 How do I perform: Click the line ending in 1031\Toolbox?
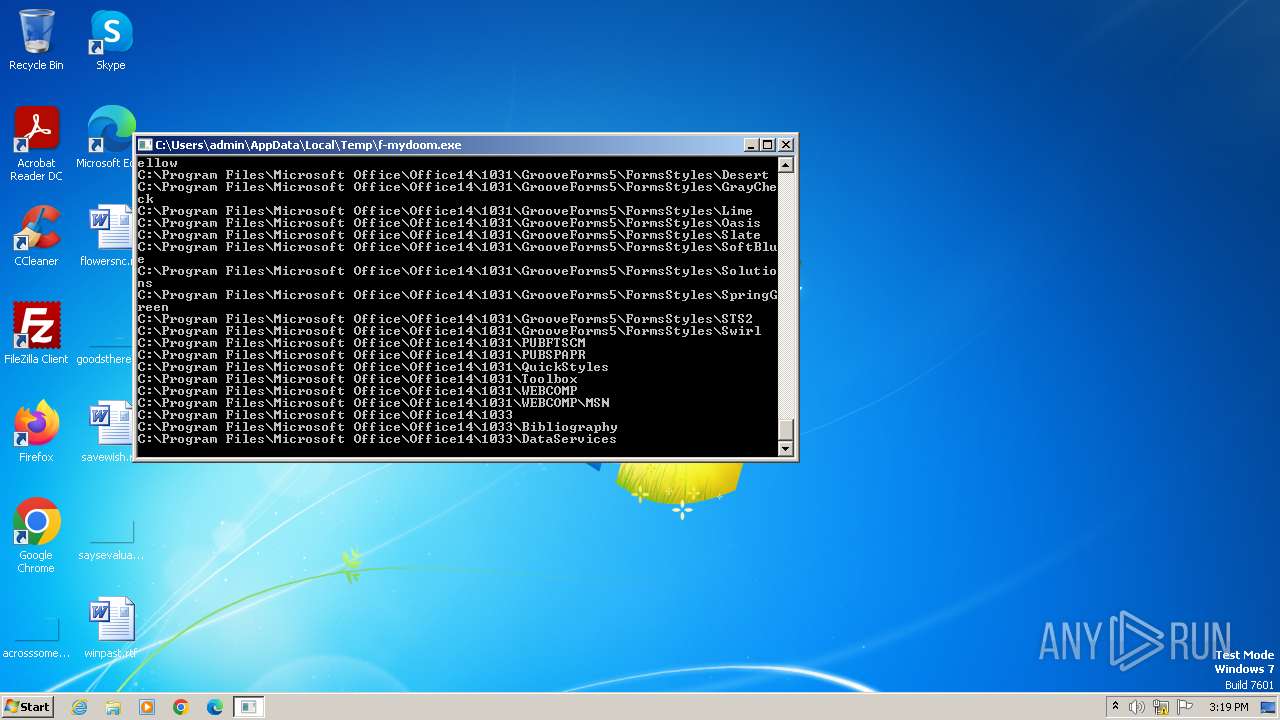pos(357,379)
